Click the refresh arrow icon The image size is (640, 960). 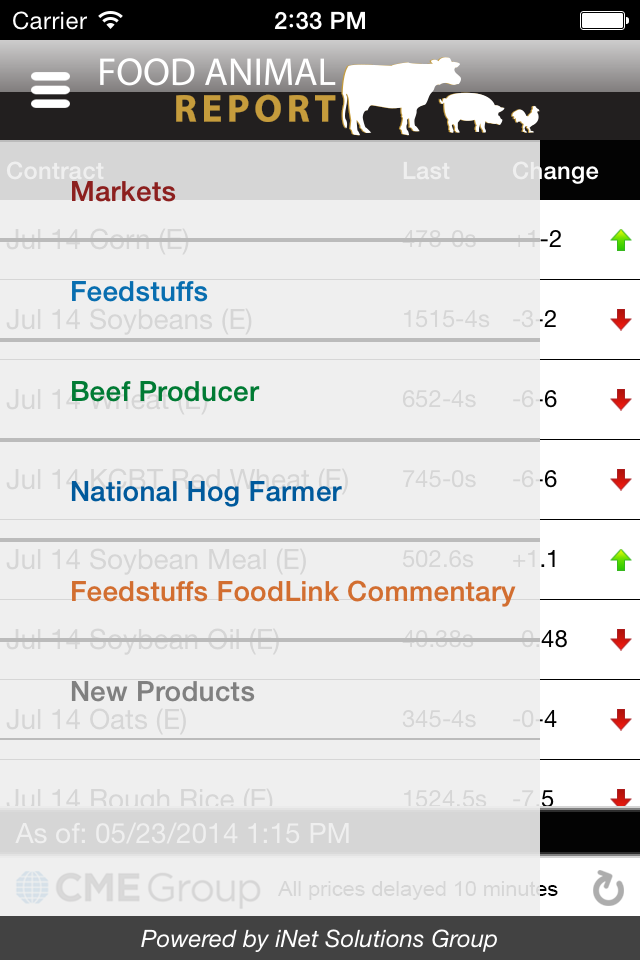click(x=608, y=888)
